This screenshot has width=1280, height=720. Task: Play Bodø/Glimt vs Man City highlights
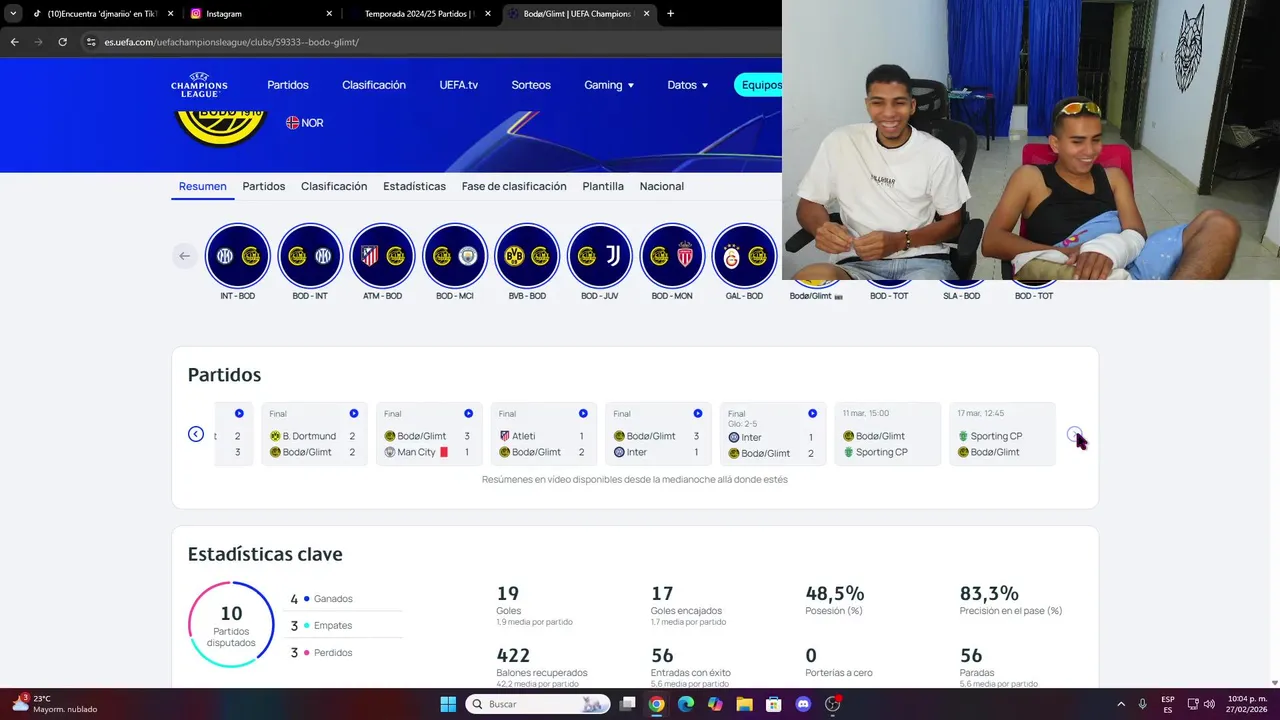[468, 413]
